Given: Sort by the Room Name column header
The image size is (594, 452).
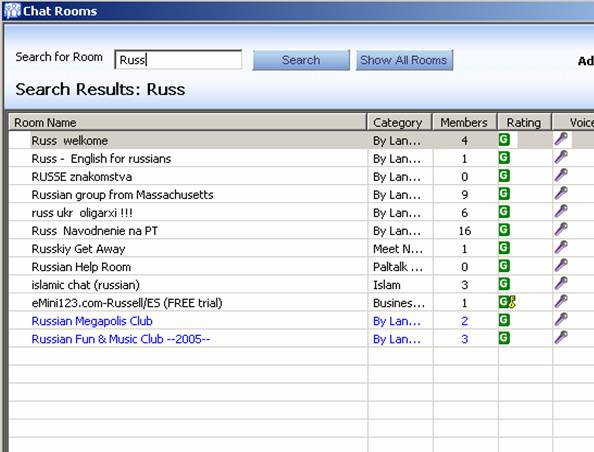Looking at the screenshot, I should [x=188, y=122].
